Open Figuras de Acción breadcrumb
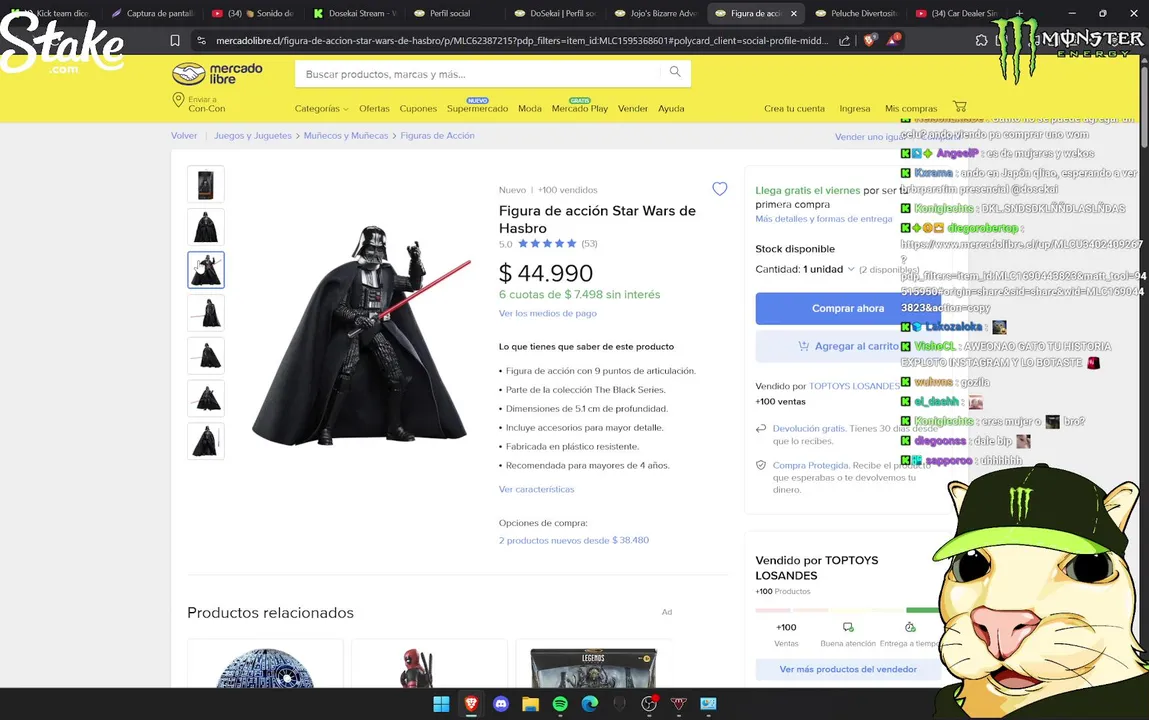Image resolution: width=1149 pixels, height=720 pixels. [x=437, y=136]
